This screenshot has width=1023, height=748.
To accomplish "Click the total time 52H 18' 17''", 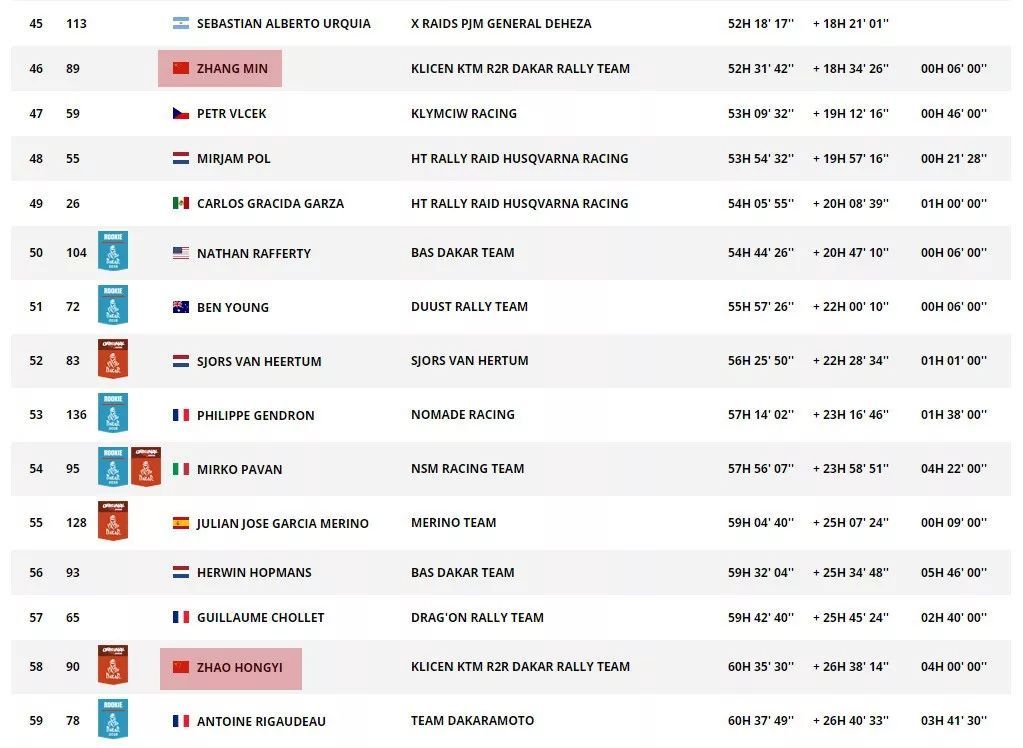I will coord(760,24).
